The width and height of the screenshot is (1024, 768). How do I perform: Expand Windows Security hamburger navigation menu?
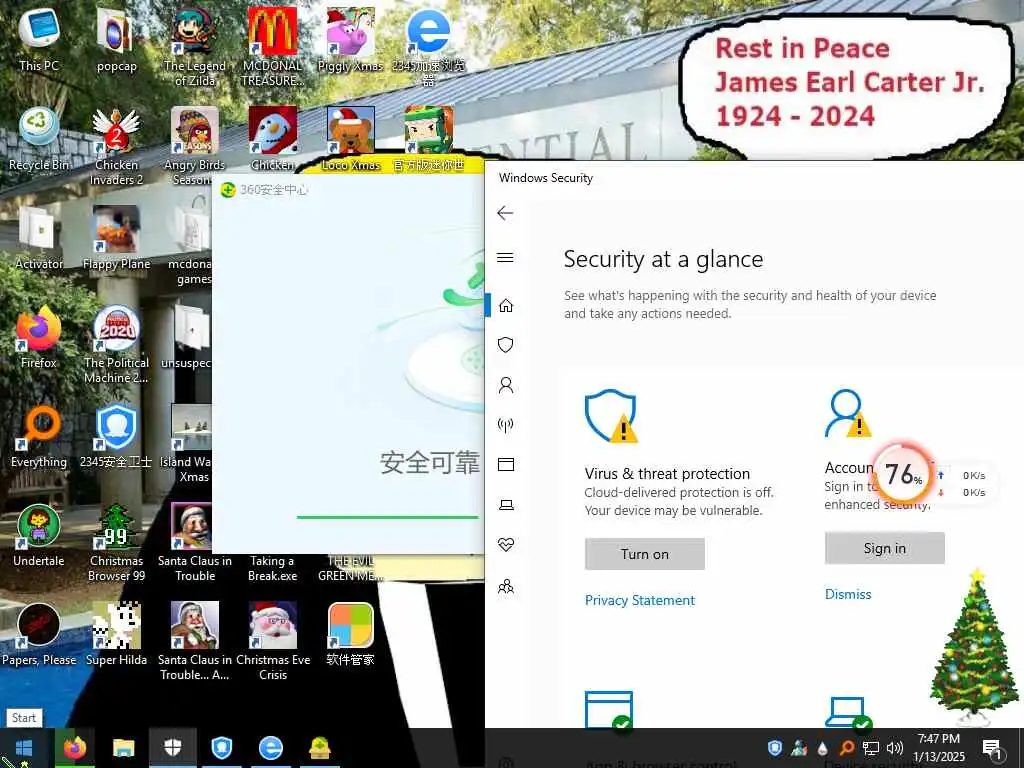point(505,257)
